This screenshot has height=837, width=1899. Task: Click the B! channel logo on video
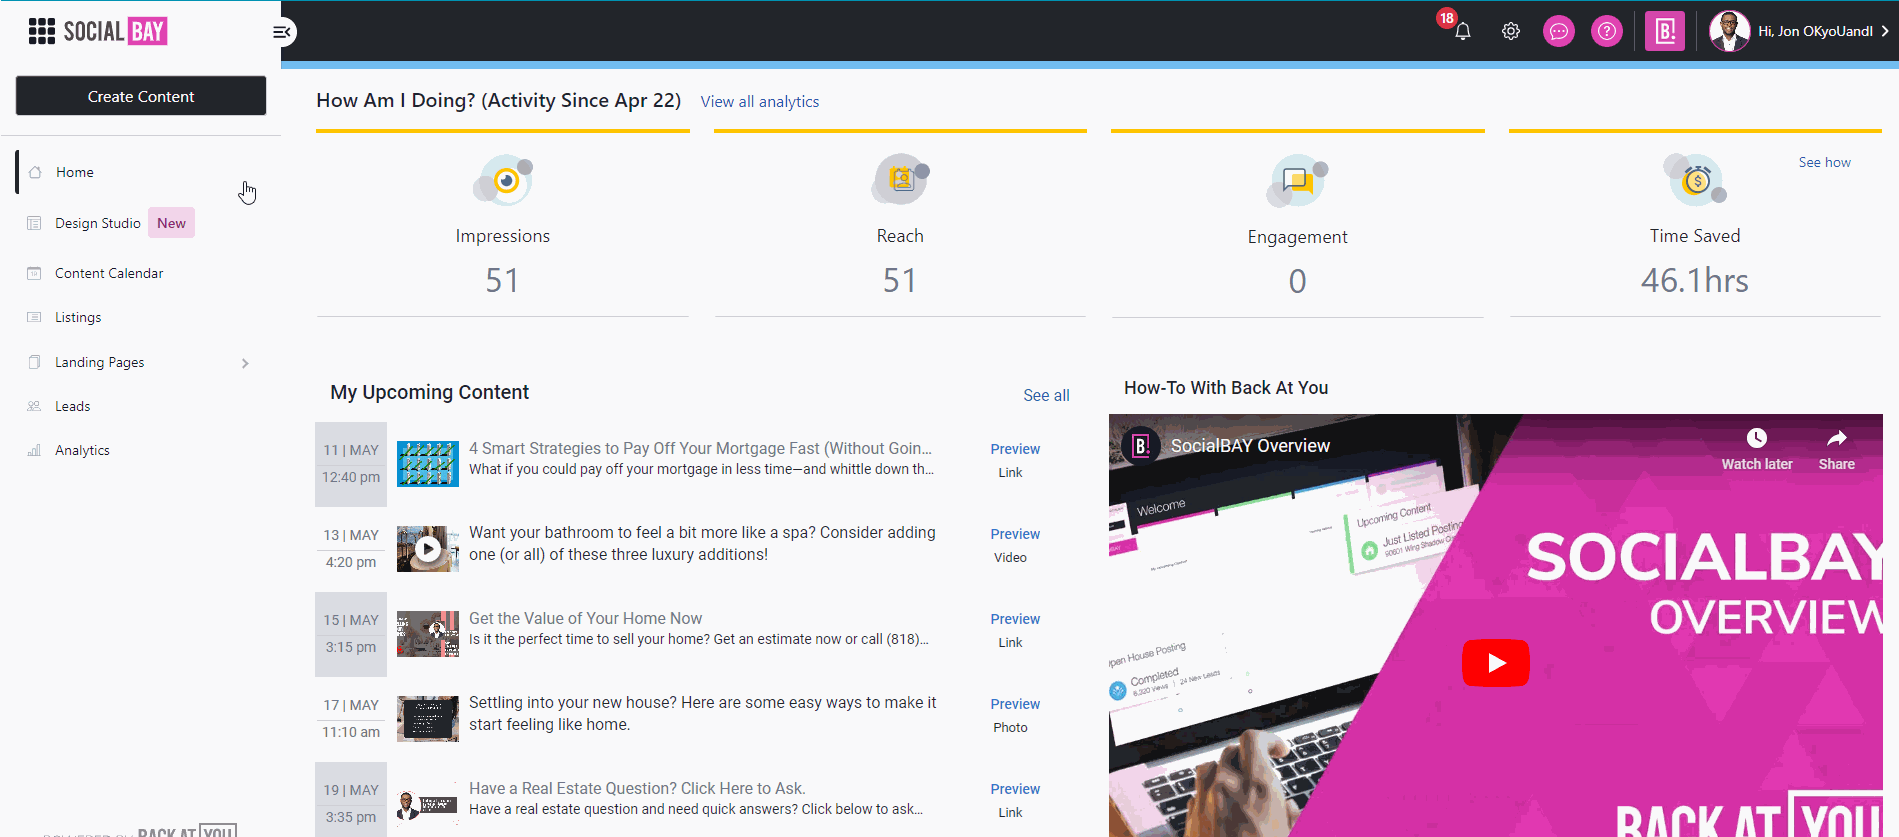[x=1141, y=446]
